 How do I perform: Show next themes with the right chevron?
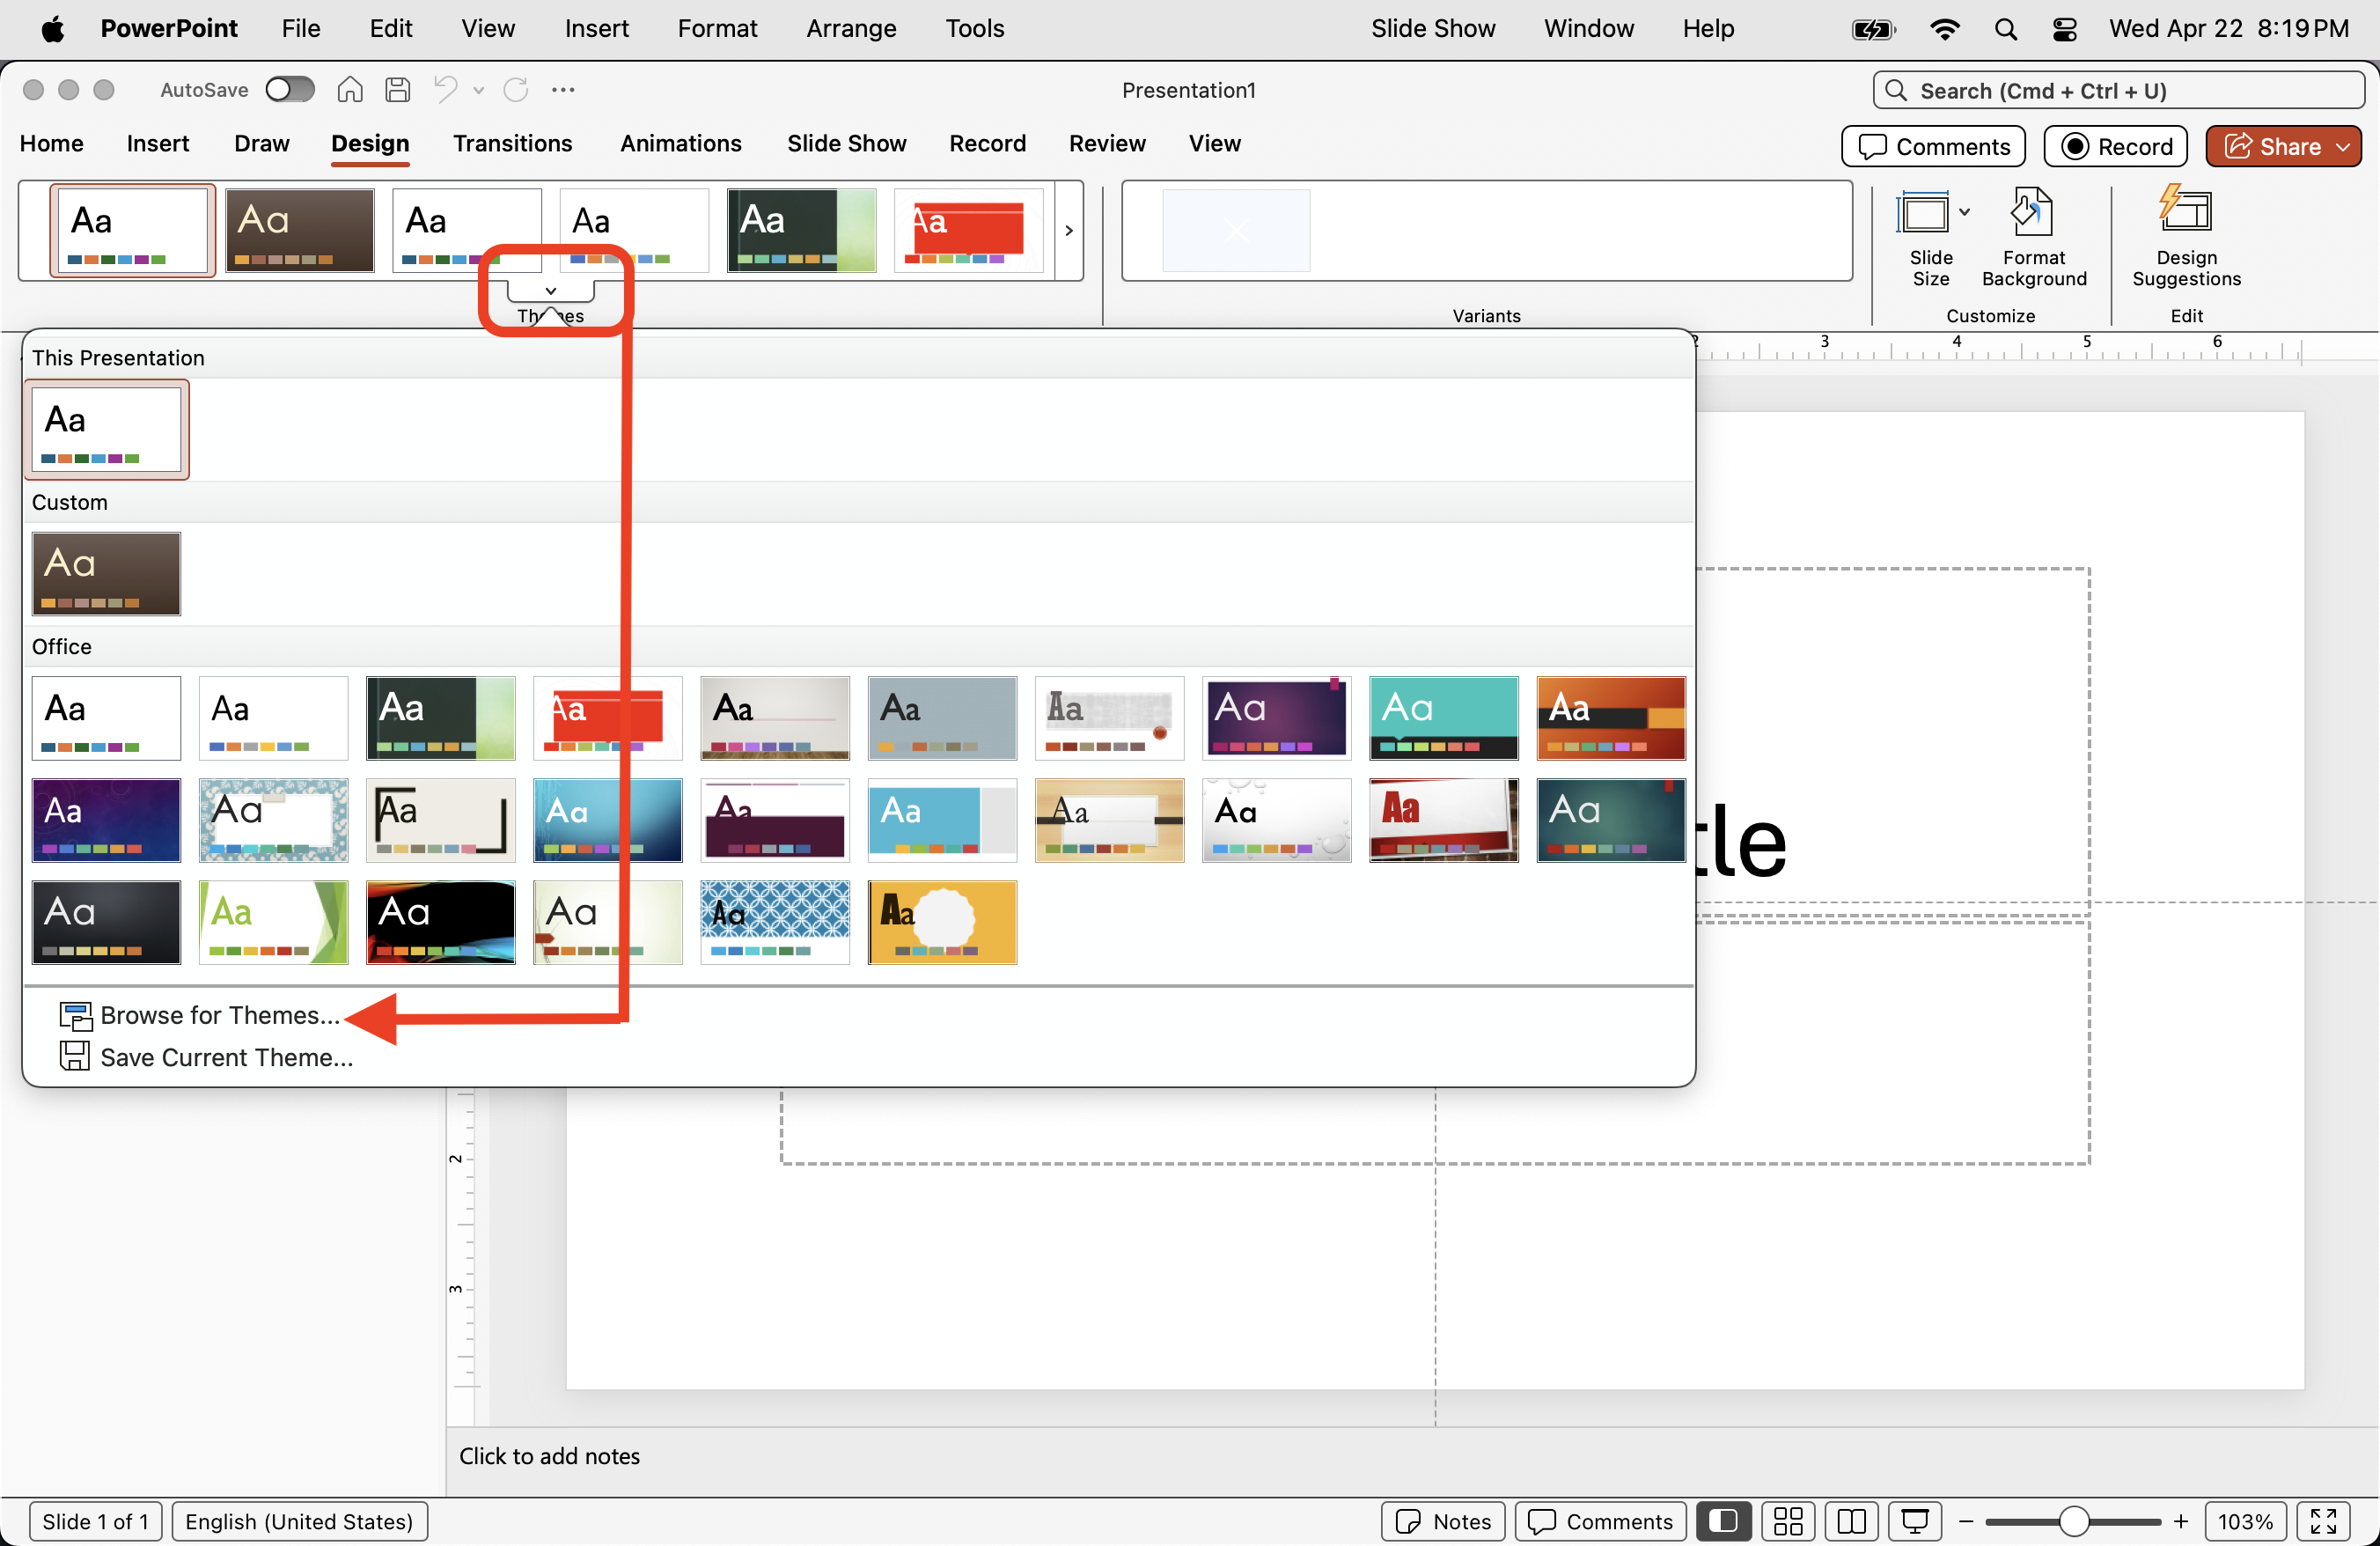tap(1069, 230)
